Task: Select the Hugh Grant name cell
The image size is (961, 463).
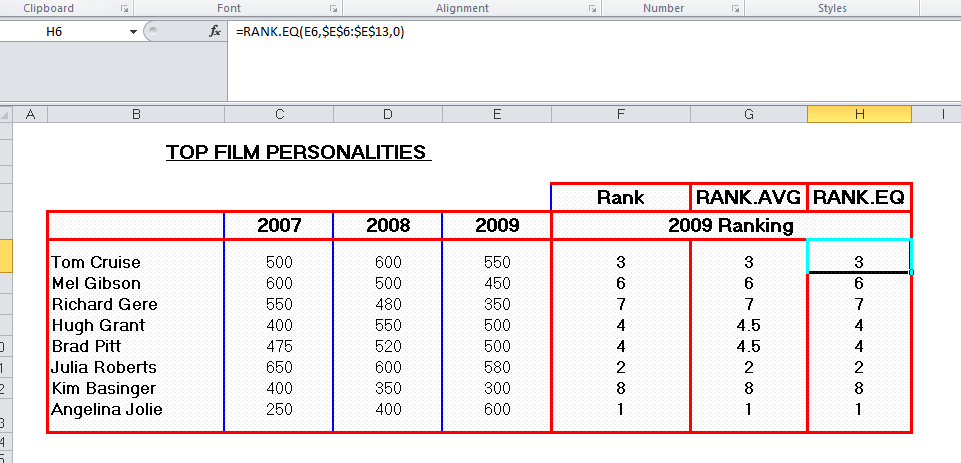Action: [x=136, y=325]
